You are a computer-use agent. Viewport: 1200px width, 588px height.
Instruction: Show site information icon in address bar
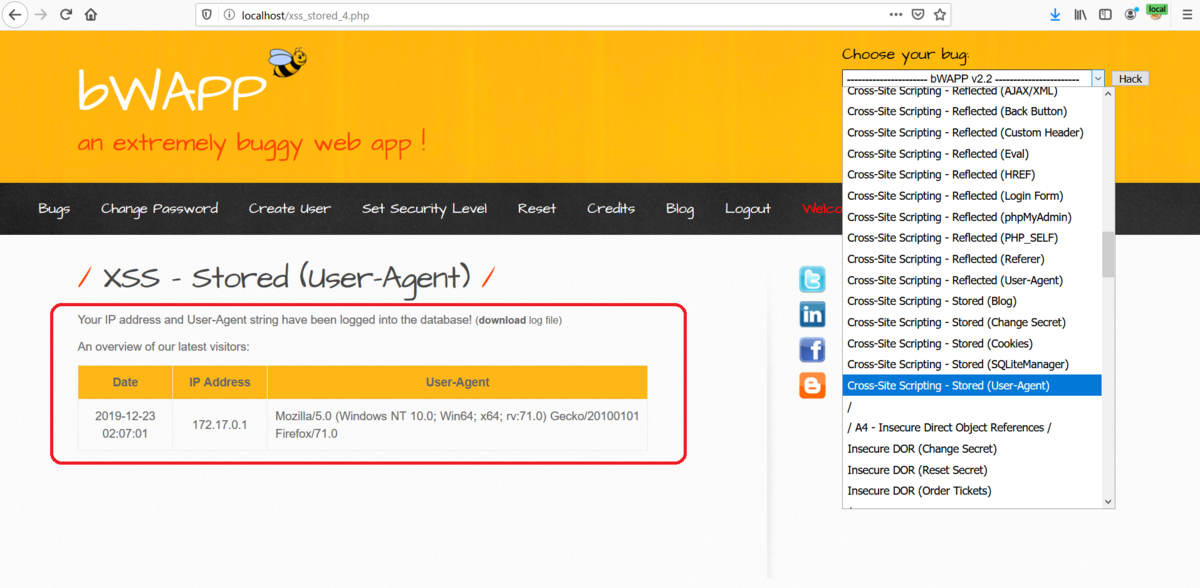pos(228,15)
